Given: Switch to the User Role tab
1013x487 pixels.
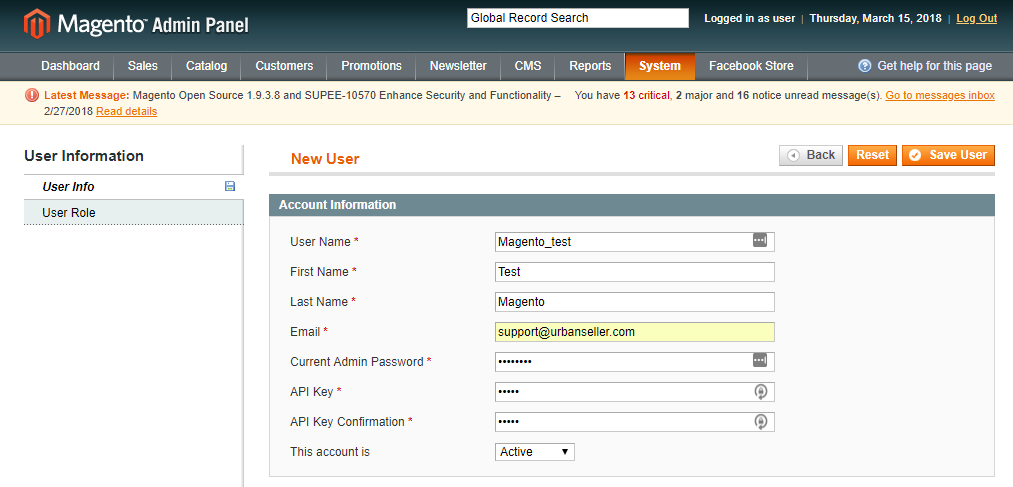Looking at the screenshot, I should click(69, 213).
